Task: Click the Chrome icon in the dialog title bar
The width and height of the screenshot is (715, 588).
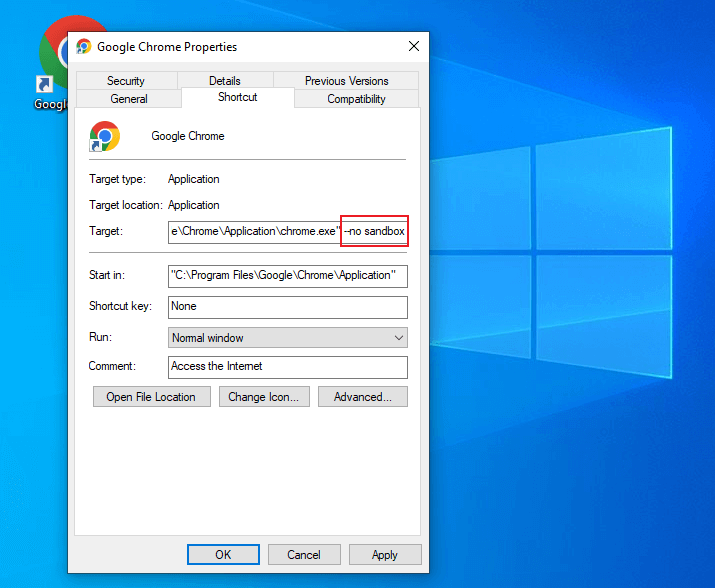Action: [83, 47]
